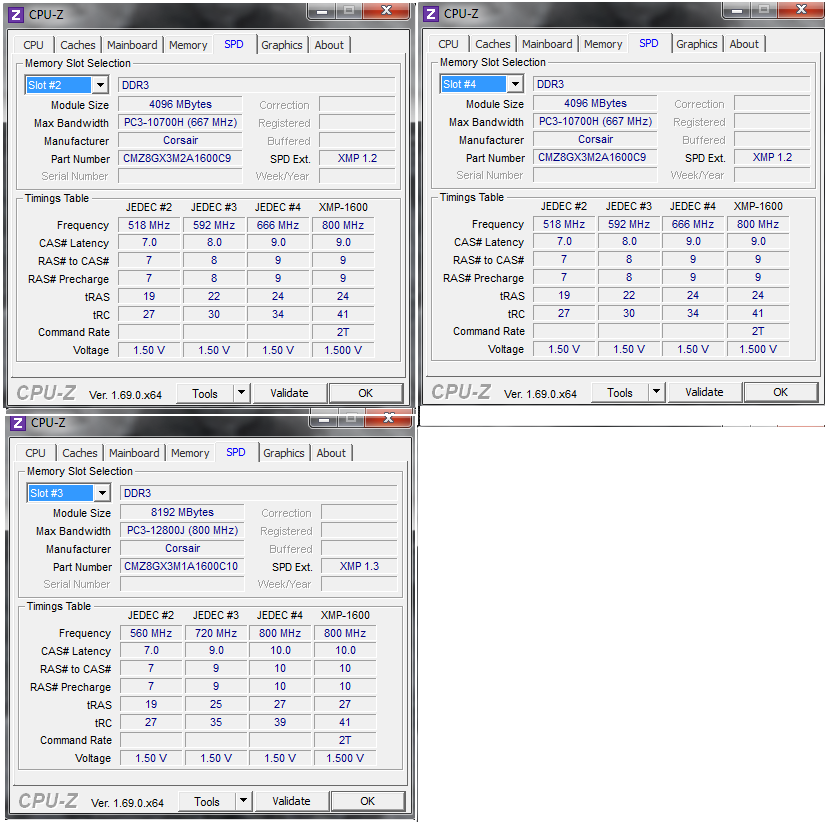
Task: Open Graphics tab in Slot #2 window
Action: click(x=282, y=45)
